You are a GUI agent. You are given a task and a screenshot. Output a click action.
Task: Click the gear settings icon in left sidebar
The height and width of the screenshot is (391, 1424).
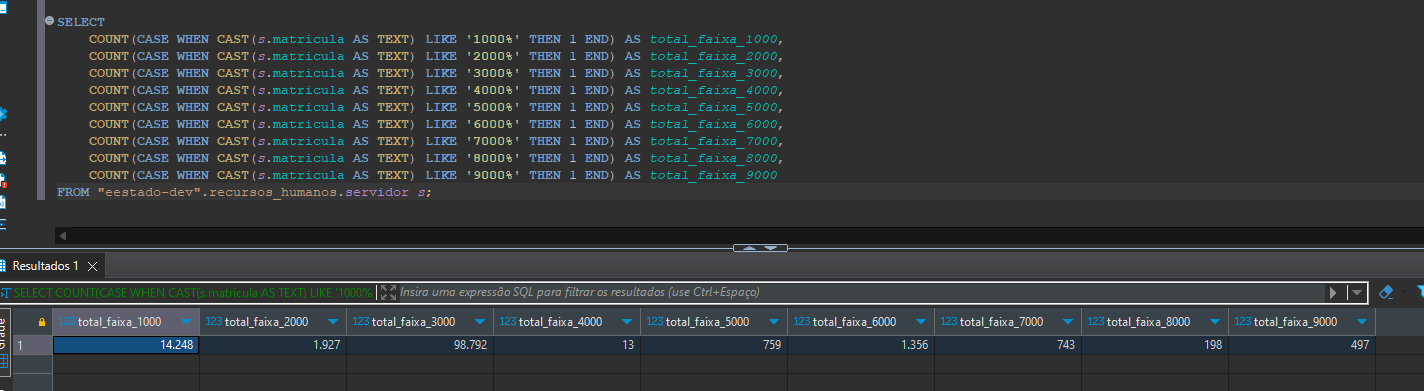click(x=3, y=112)
